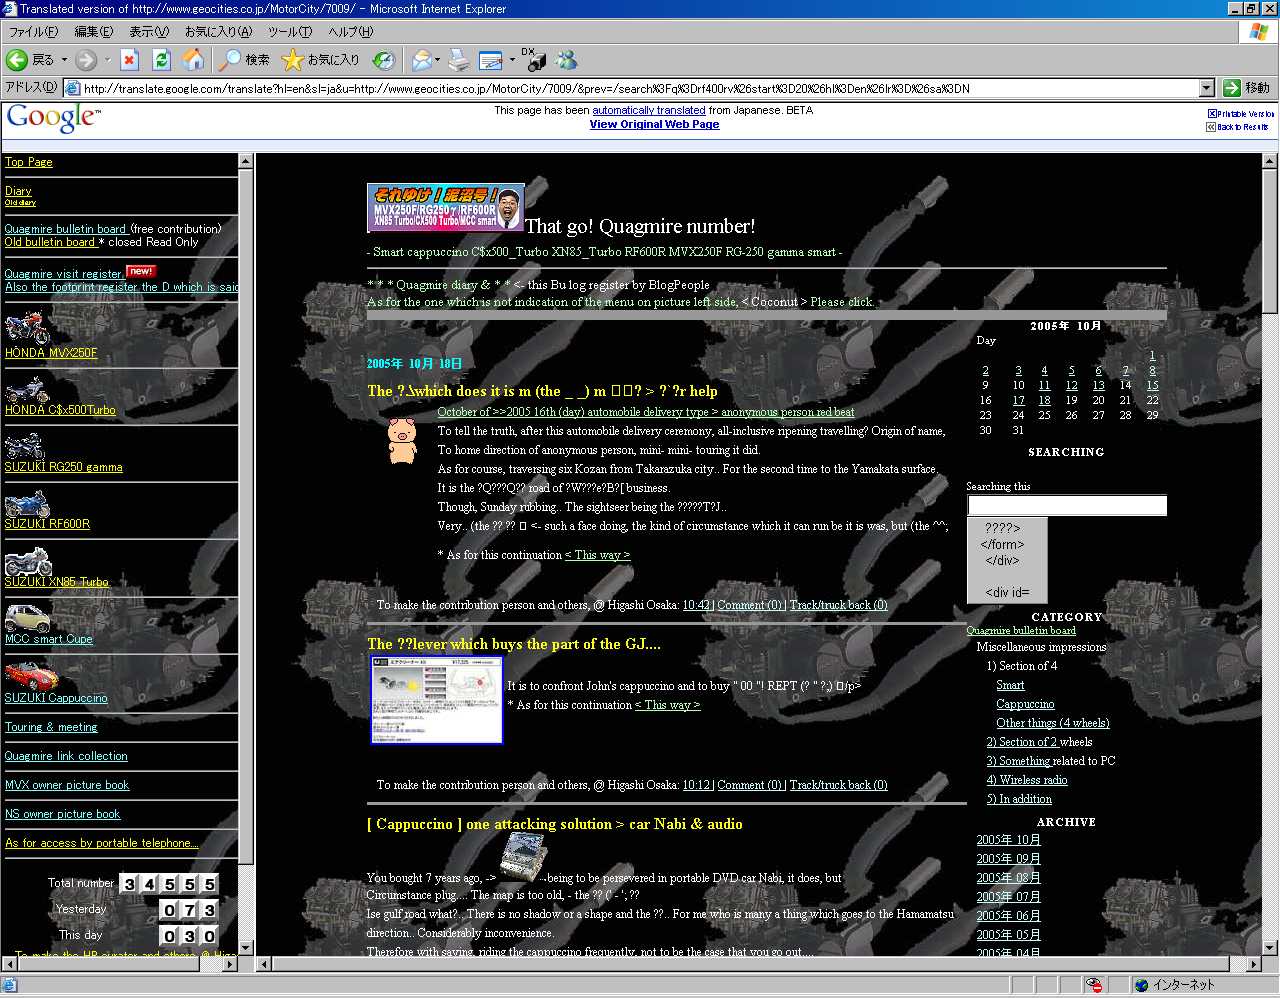1280x998 pixels.
Task: Click the 10:42 post time link
Action: [697, 605]
